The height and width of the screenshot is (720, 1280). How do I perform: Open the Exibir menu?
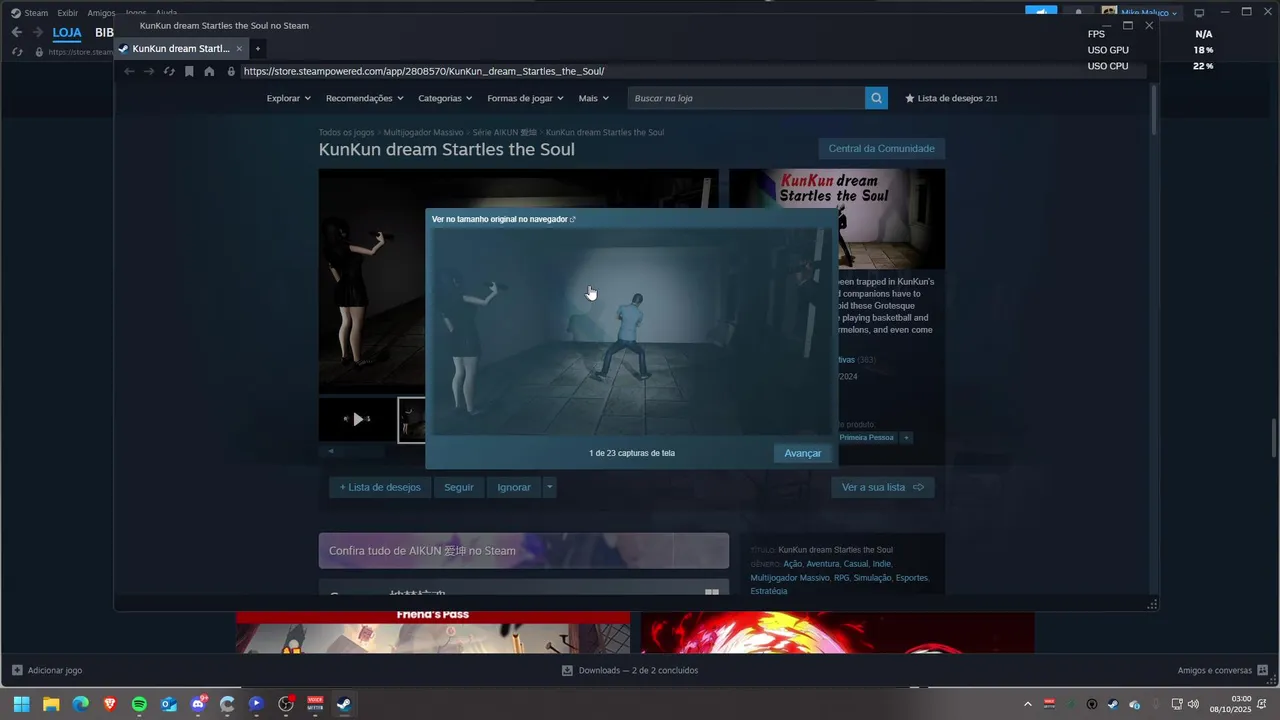(x=67, y=13)
